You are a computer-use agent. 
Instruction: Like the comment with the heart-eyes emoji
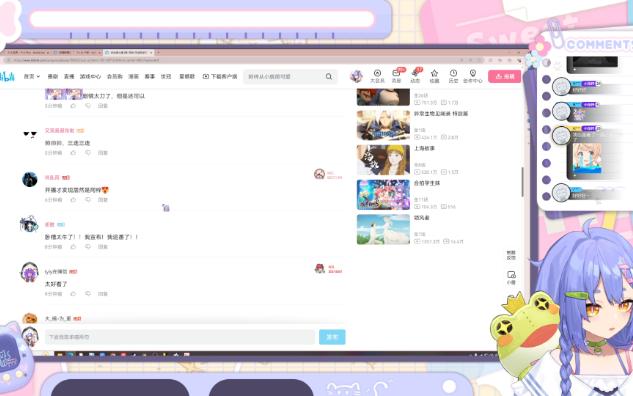click(73, 200)
